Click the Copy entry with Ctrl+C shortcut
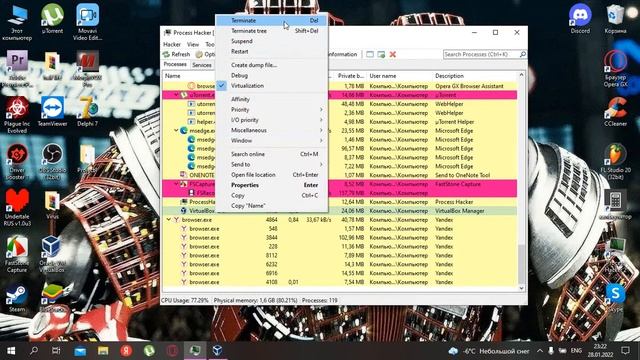The width and height of the screenshot is (640, 360). tap(271, 196)
